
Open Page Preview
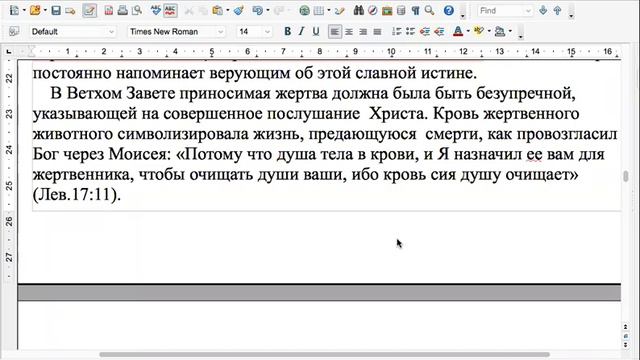point(137,11)
